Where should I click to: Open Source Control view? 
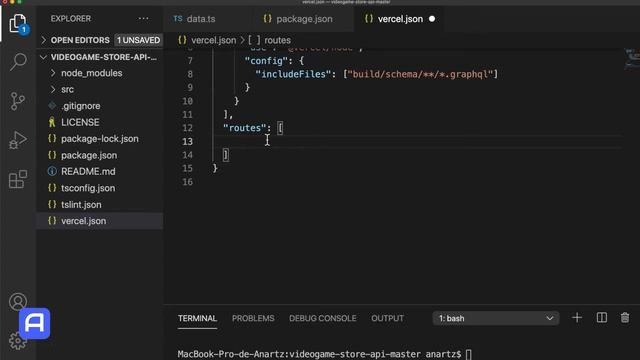click(17, 101)
